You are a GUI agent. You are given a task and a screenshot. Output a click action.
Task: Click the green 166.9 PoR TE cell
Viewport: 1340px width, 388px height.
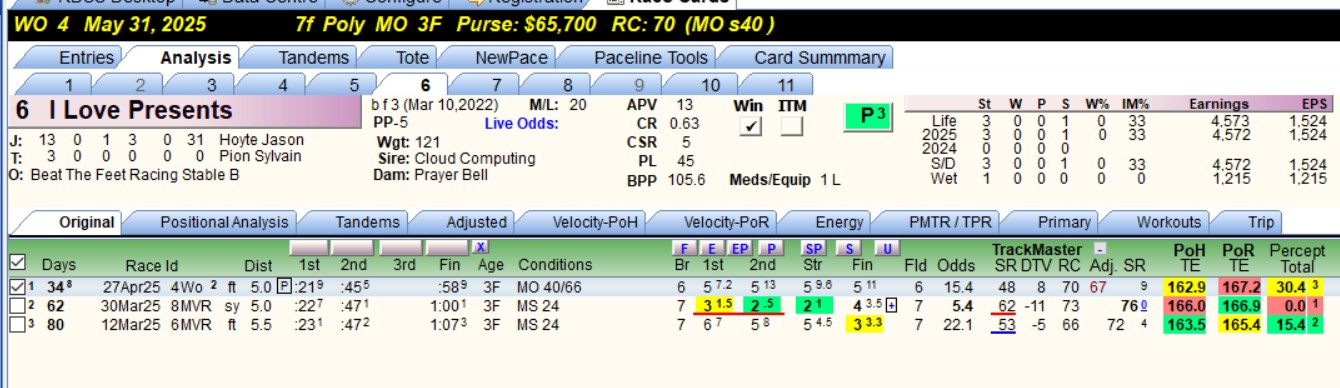click(1240, 305)
